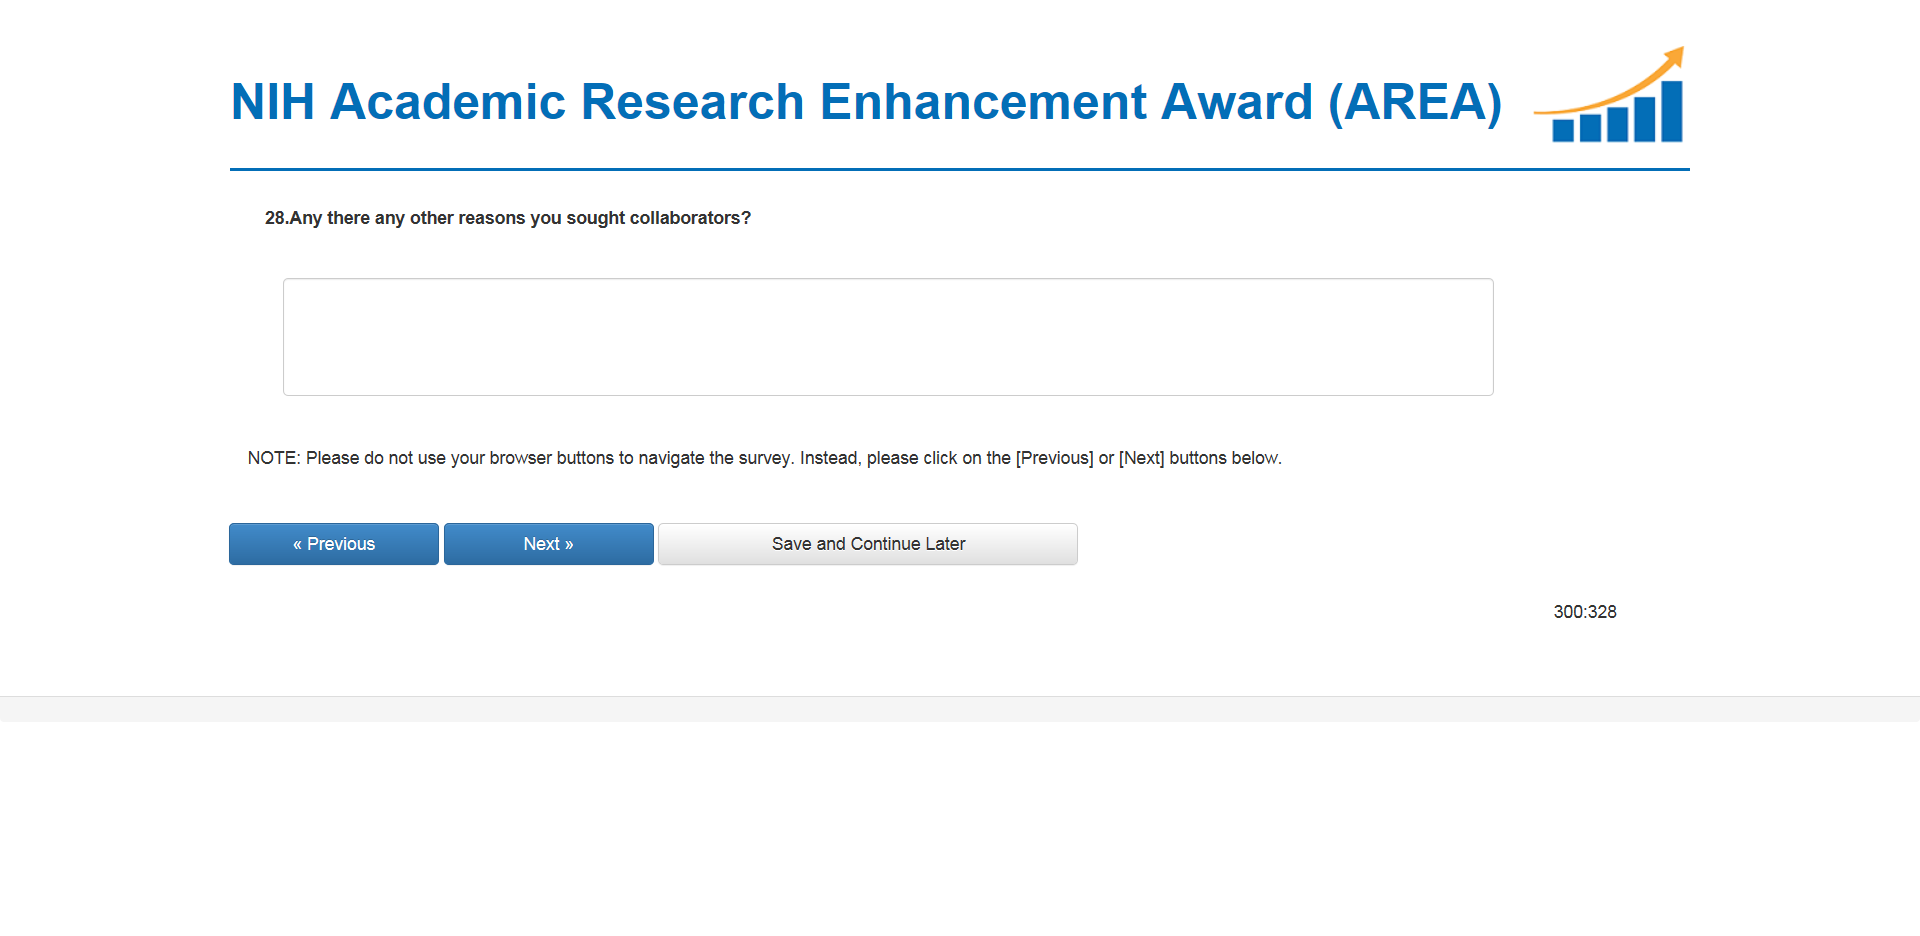Screen dimensions: 1920x936
Task: Click the NOTE about browser buttons
Action: coord(764,458)
